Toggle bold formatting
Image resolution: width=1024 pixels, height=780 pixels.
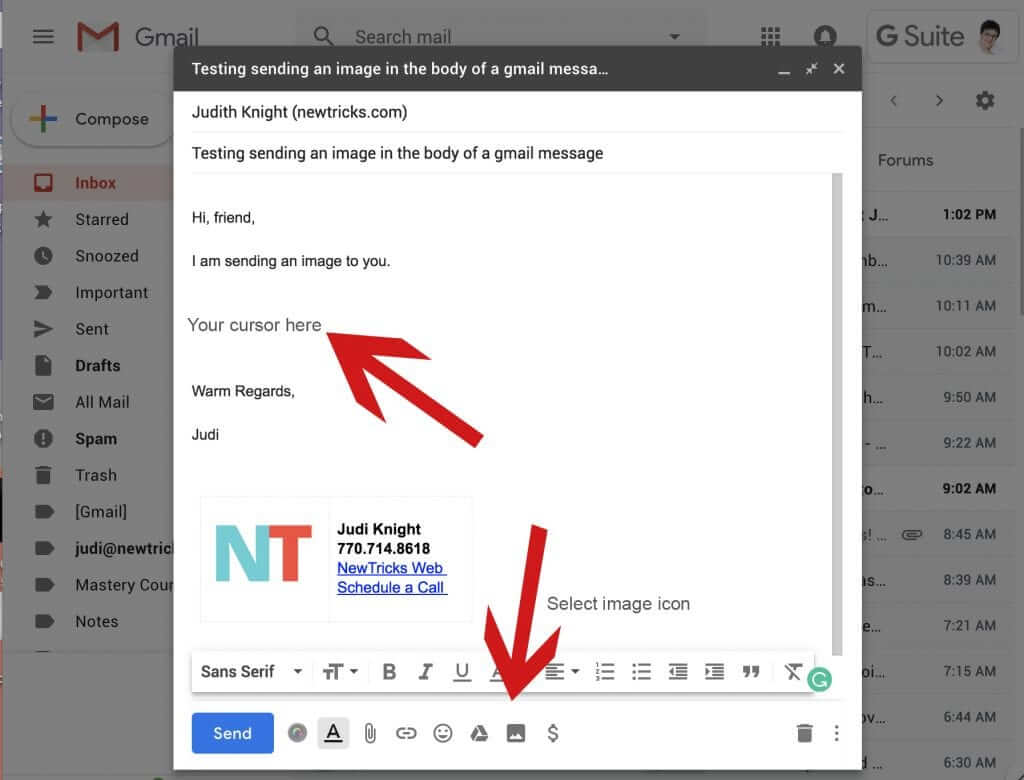(x=389, y=671)
